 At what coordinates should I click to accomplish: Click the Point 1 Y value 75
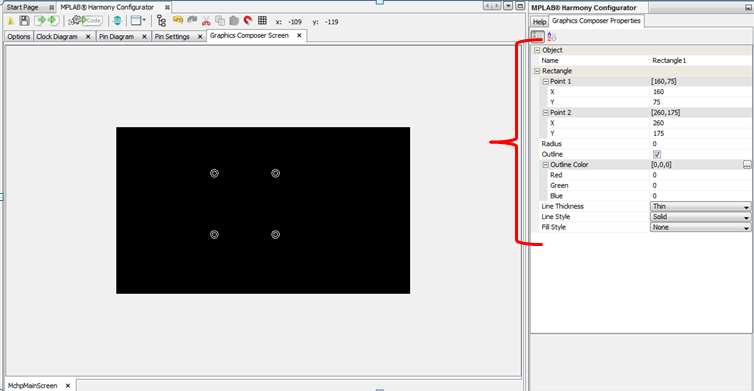pyautogui.click(x=700, y=102)
